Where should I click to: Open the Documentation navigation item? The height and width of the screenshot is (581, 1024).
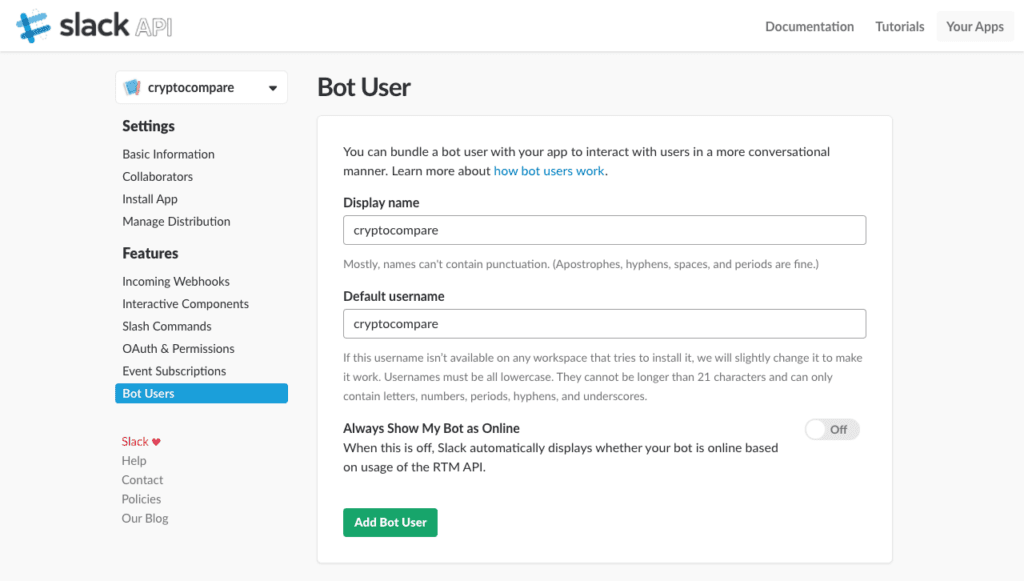click(809, 26)
